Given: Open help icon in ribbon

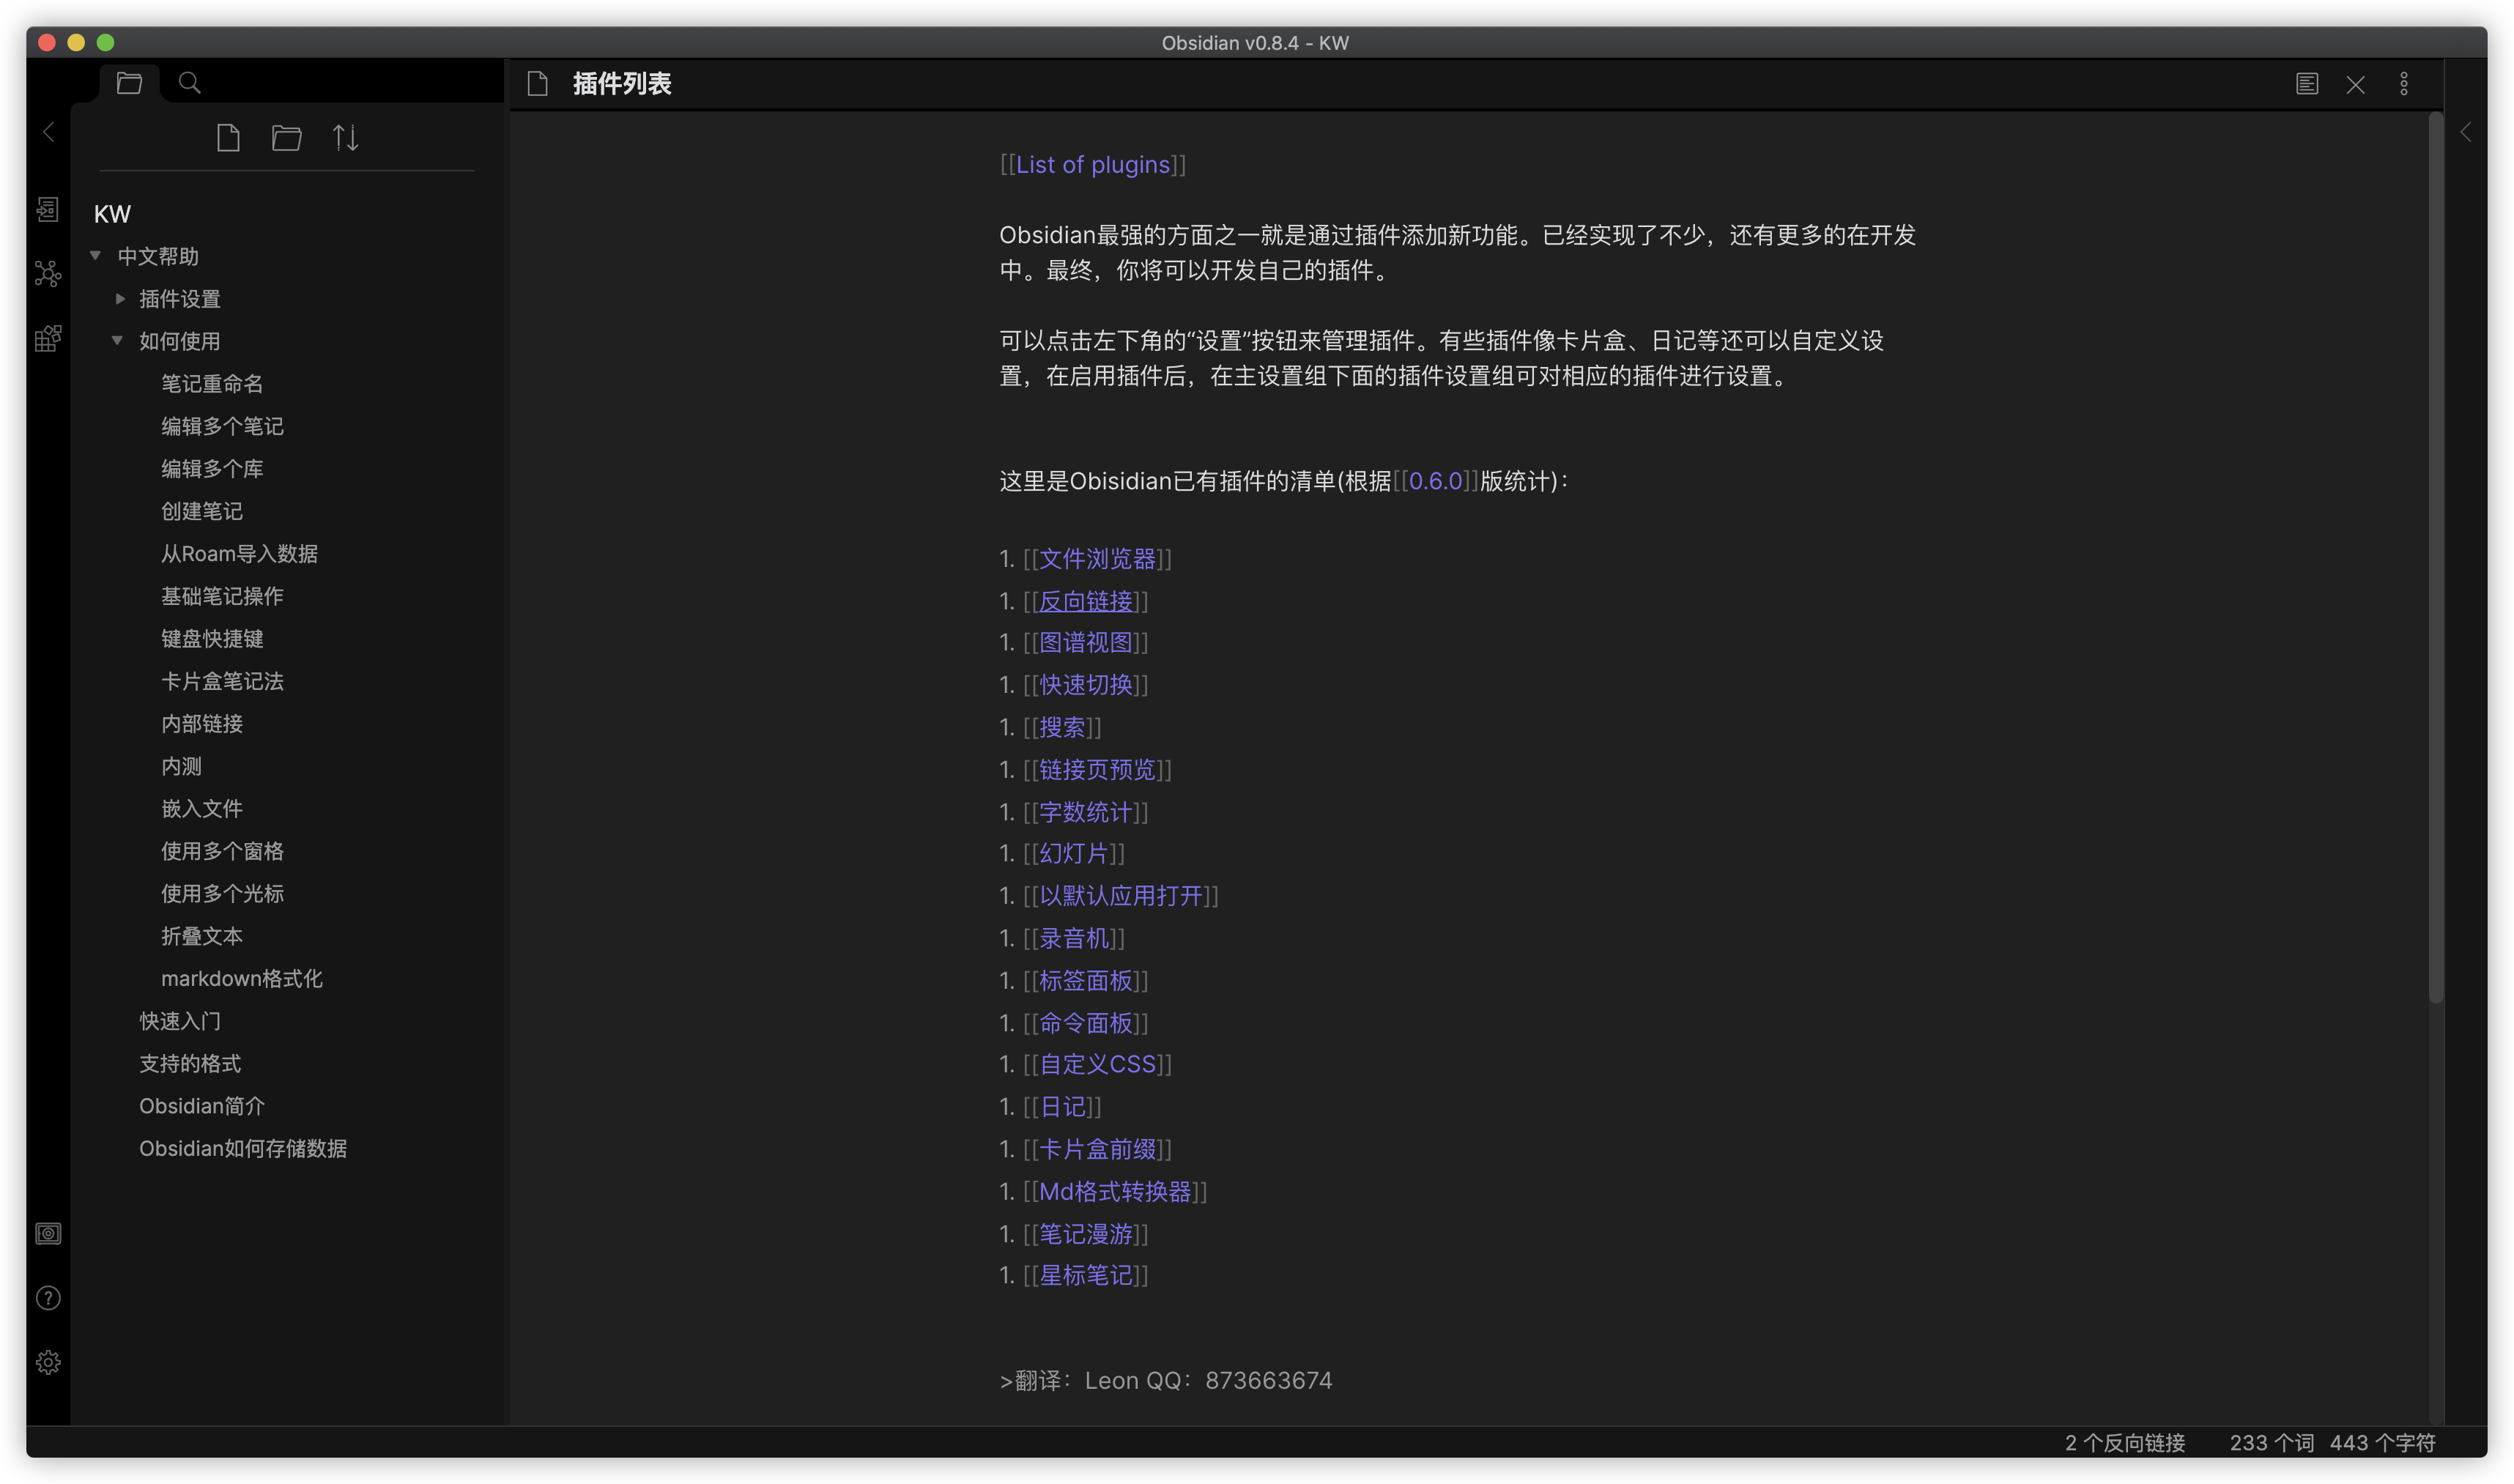Looking at the screenshot, I should point(48,1298).
